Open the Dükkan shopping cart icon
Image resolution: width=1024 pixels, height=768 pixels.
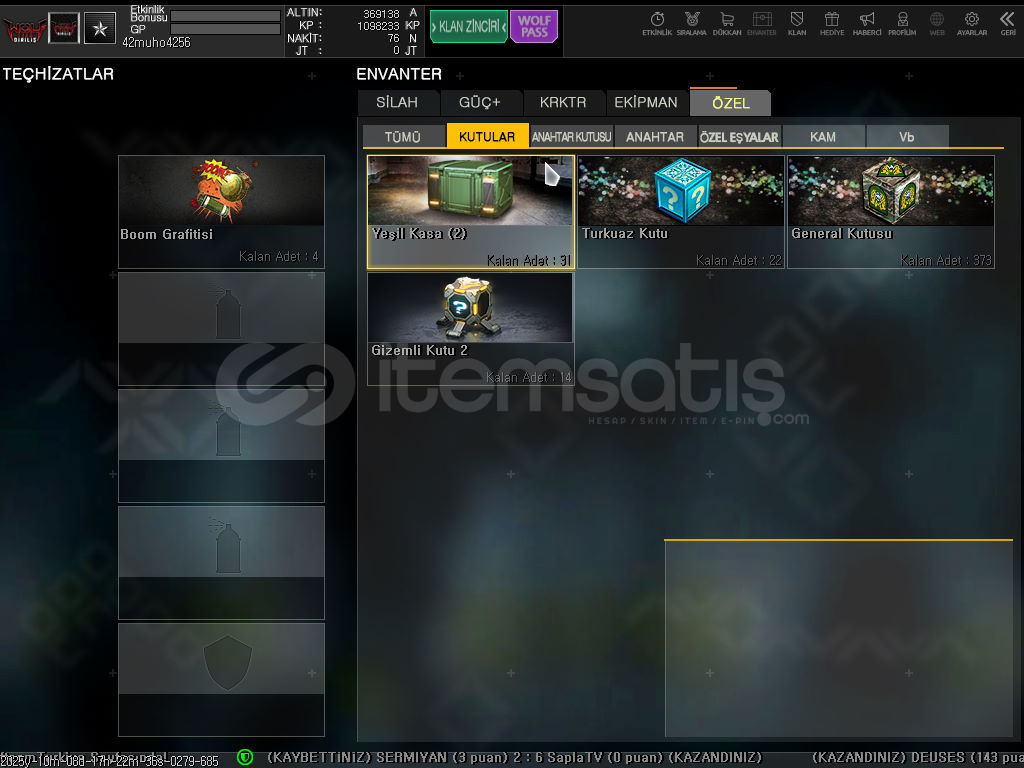tap(727, 24)
